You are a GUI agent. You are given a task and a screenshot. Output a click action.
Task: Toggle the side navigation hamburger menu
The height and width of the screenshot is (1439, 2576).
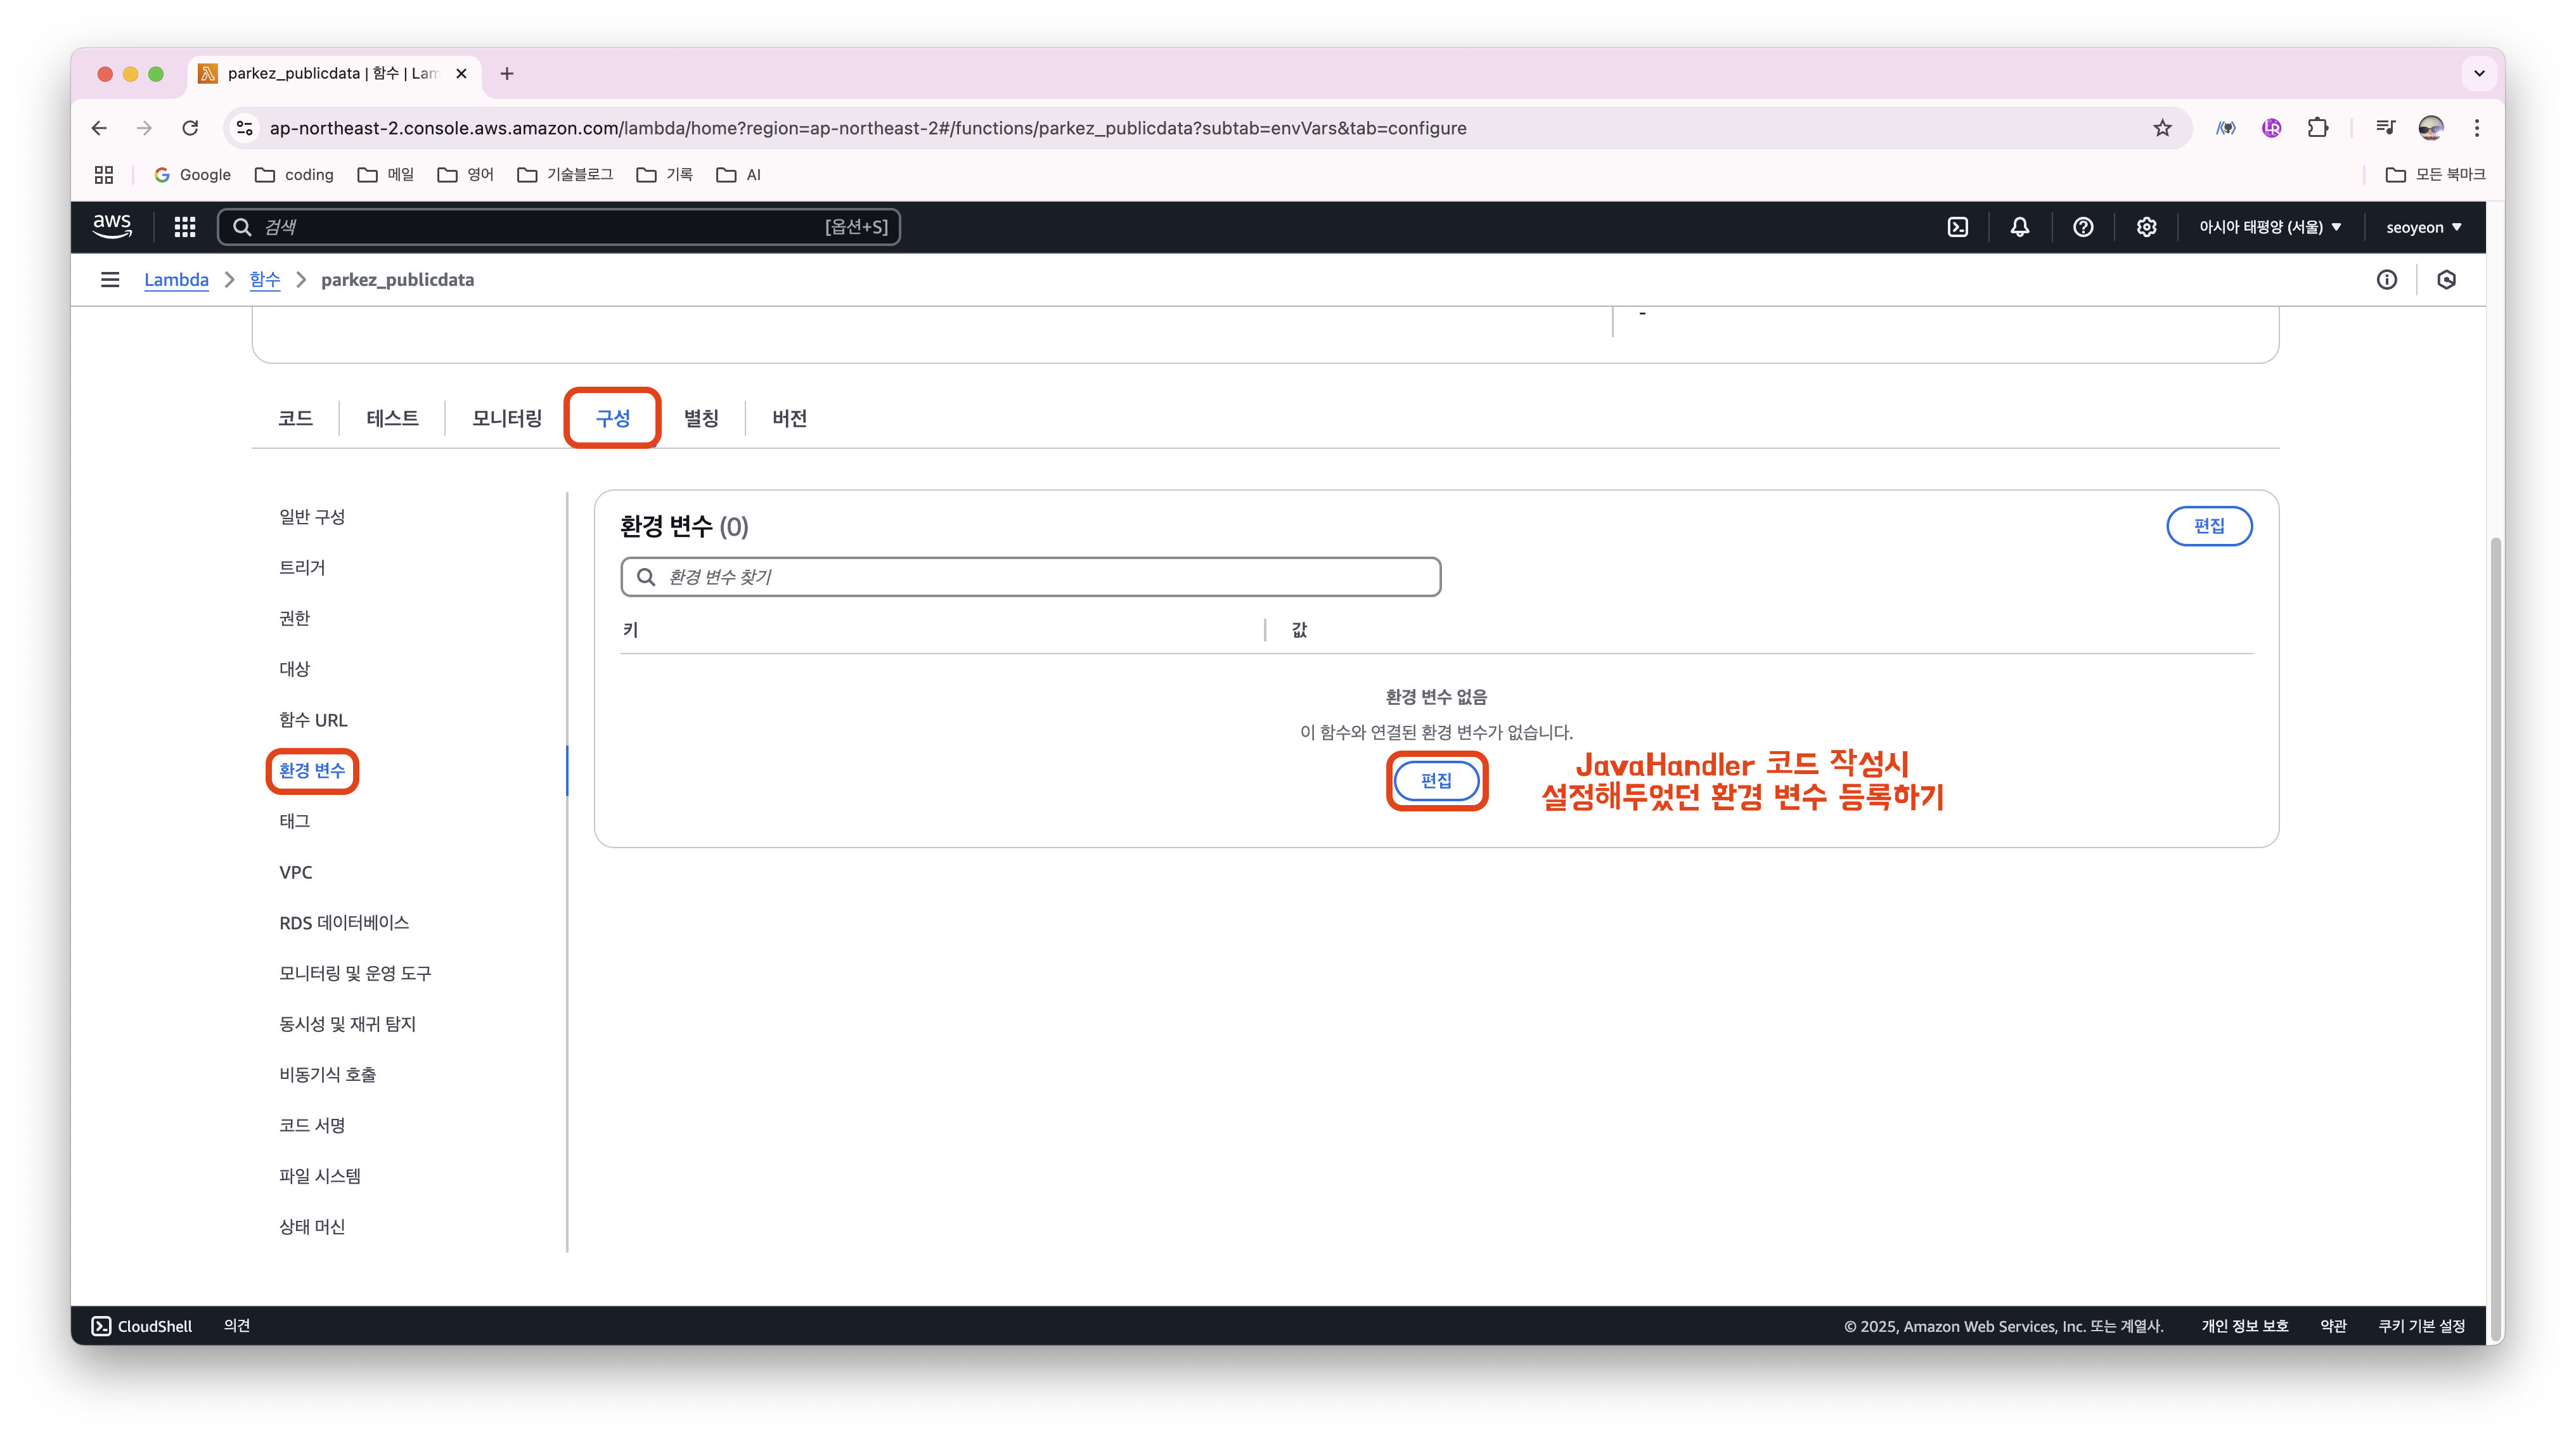coord(110,280)
